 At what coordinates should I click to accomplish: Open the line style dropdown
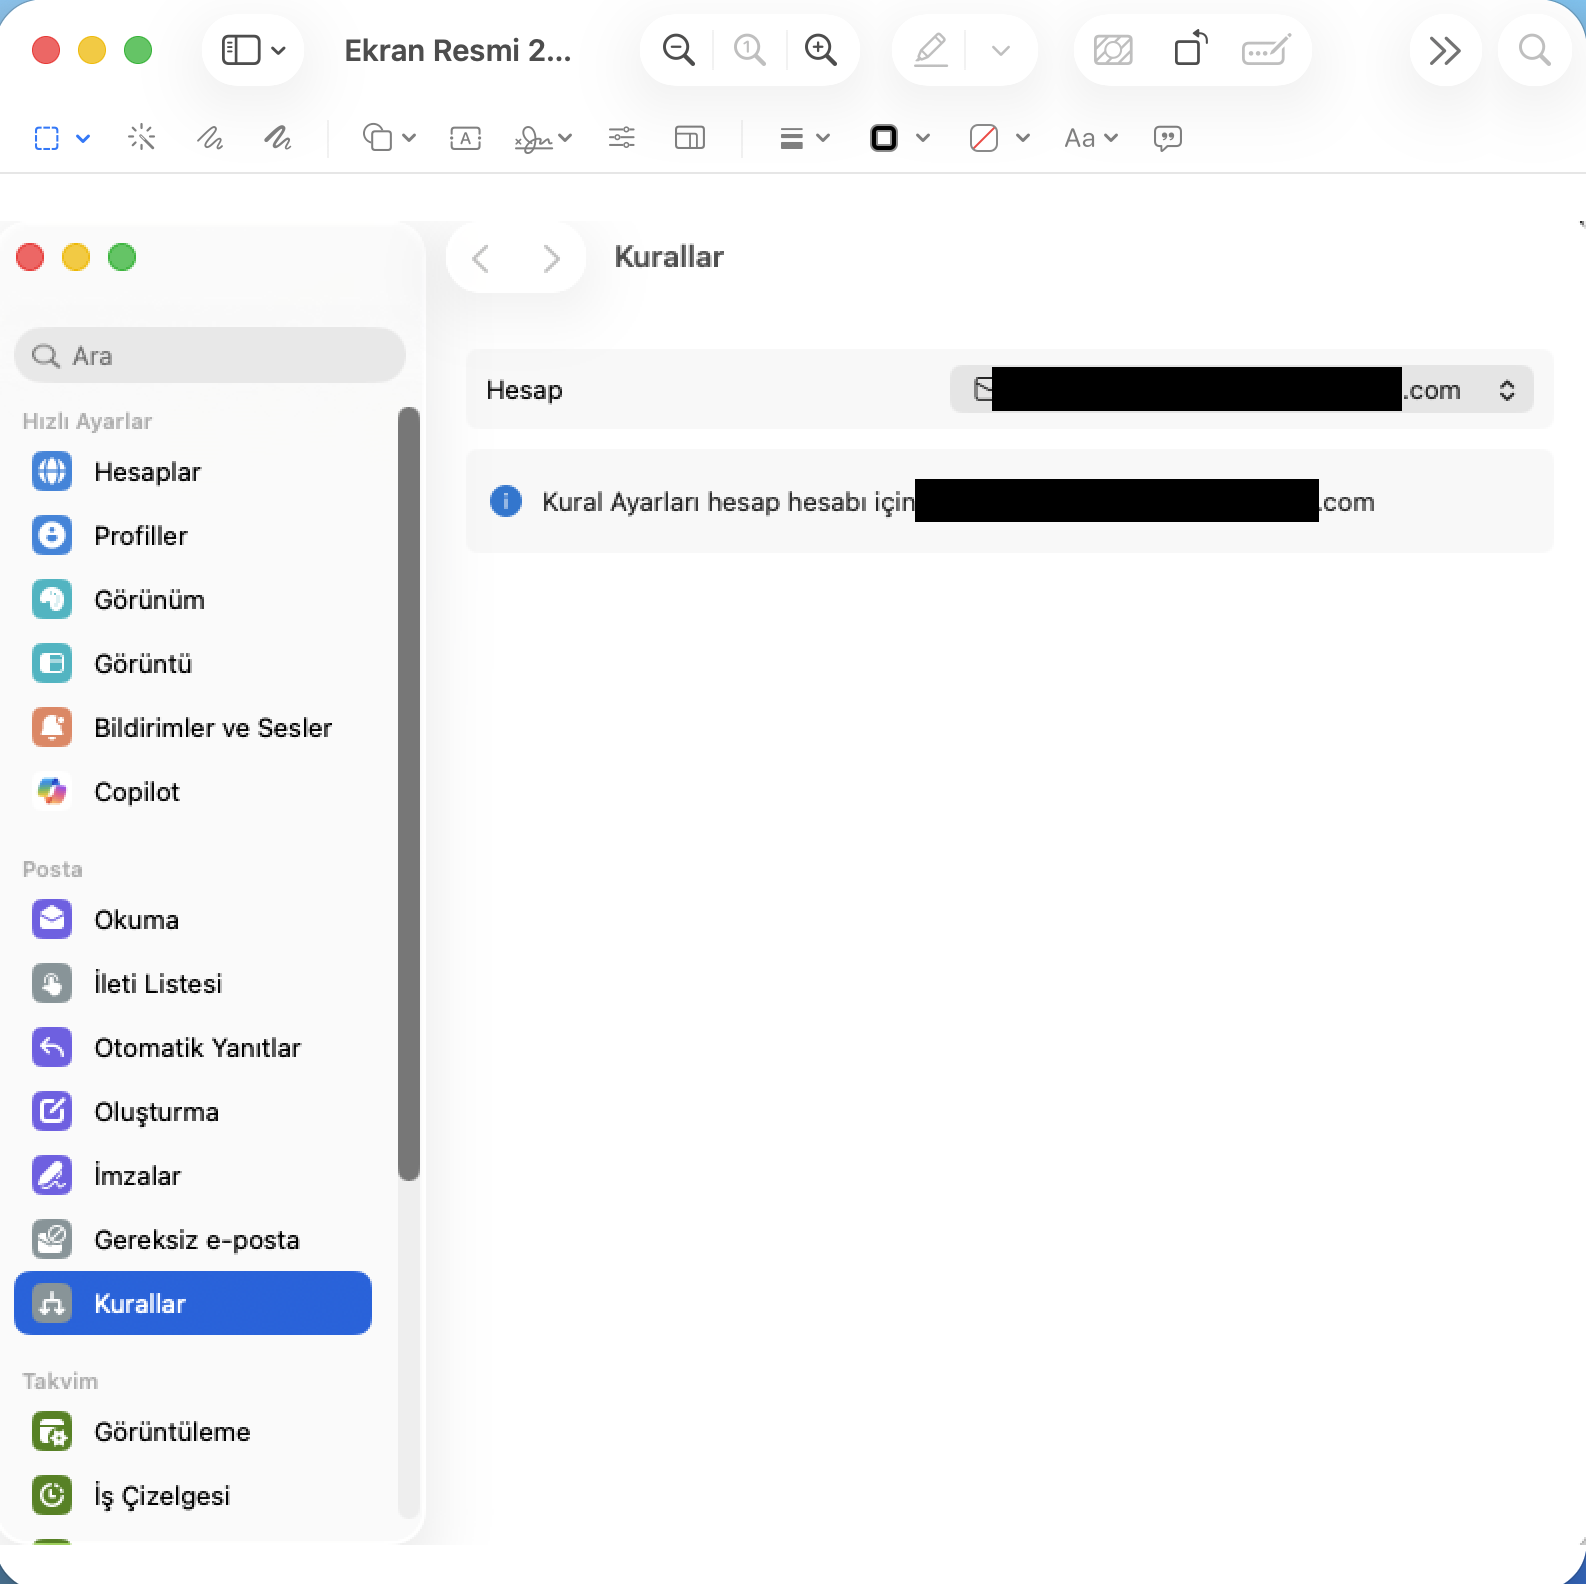805,138
